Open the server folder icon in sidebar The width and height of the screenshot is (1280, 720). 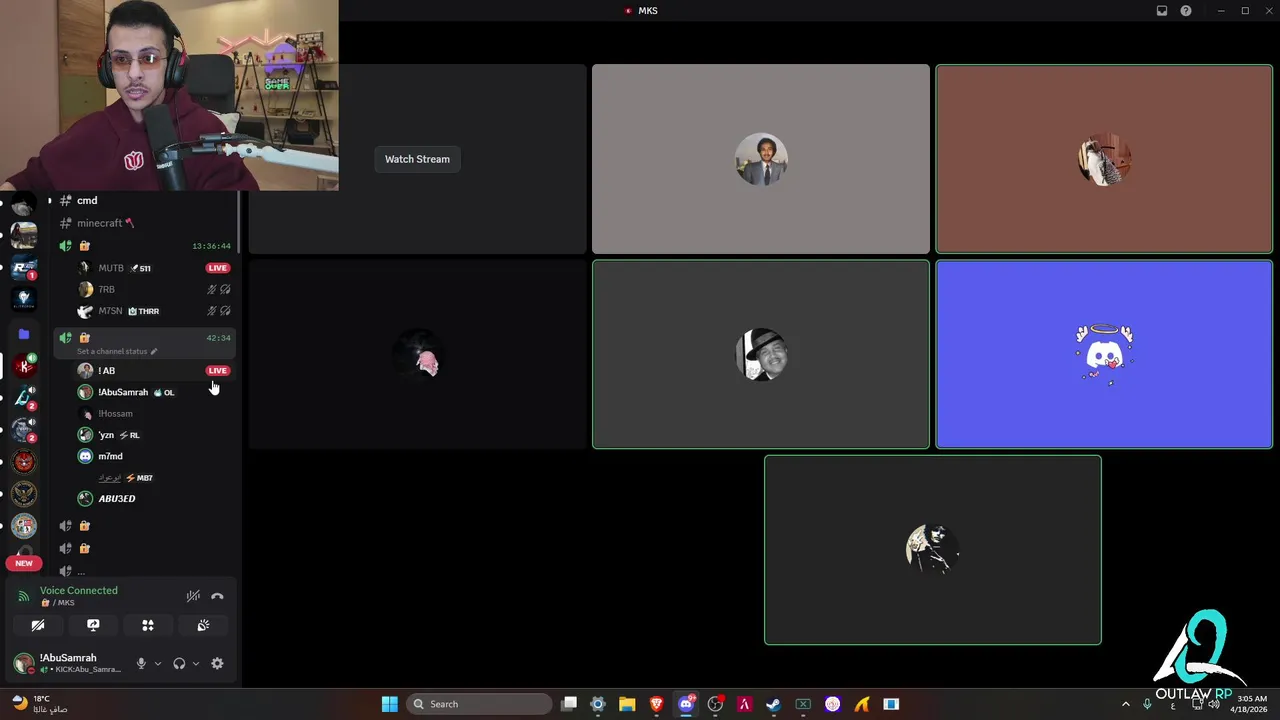pyautogui.click(x=24, y=334)
